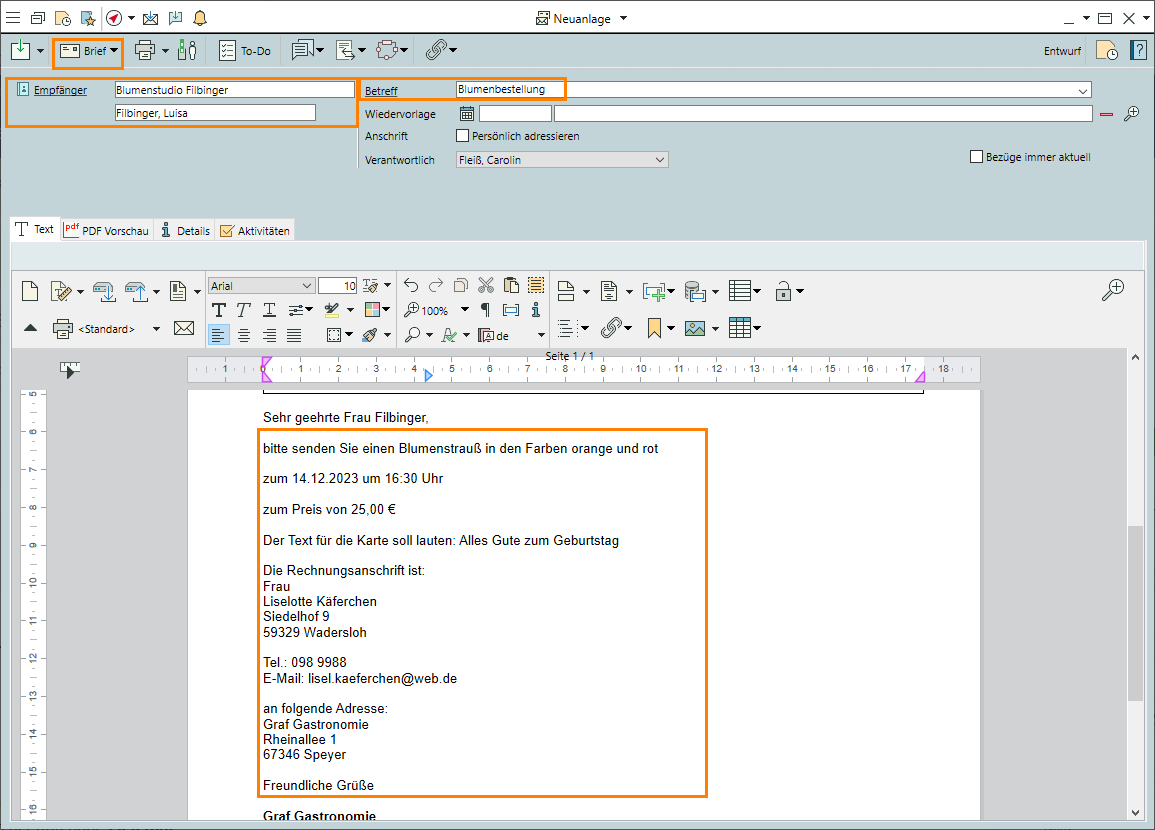Click the scissors cut icon
This screenshot has height=830, width=1155.
point(486,286)
